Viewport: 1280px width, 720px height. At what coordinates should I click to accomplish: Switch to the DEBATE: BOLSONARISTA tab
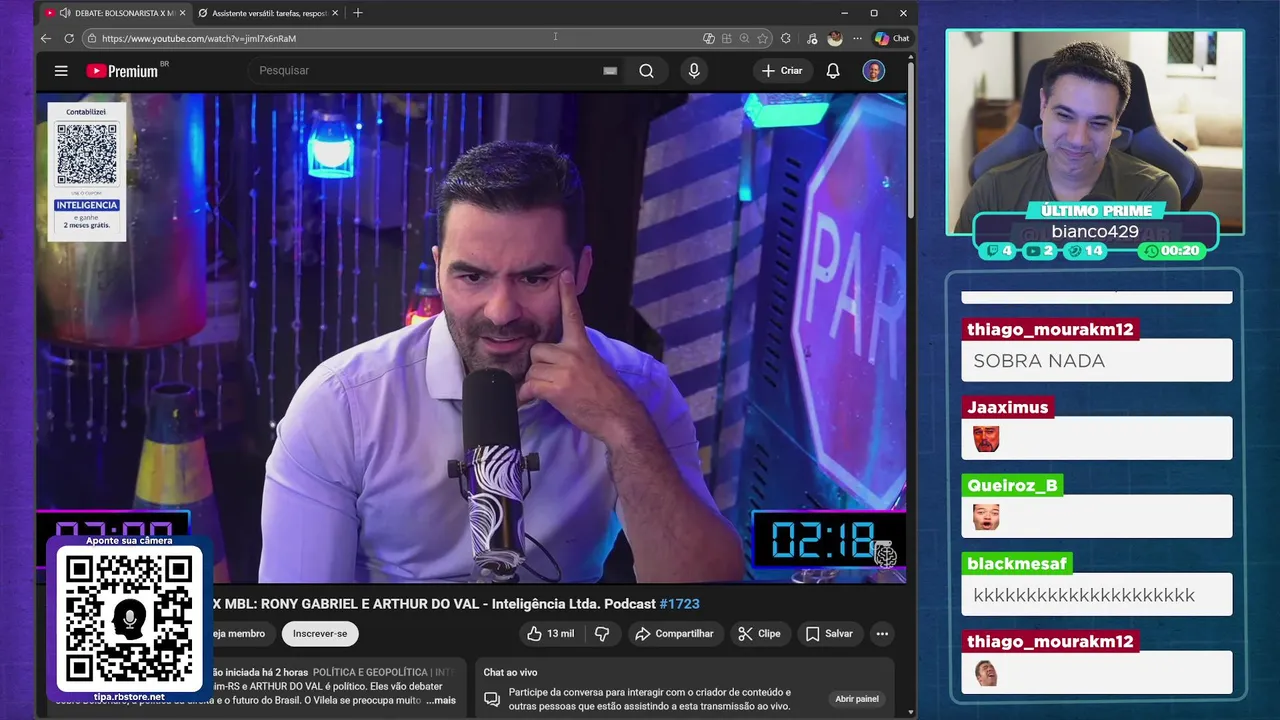[x=115, y=13]
